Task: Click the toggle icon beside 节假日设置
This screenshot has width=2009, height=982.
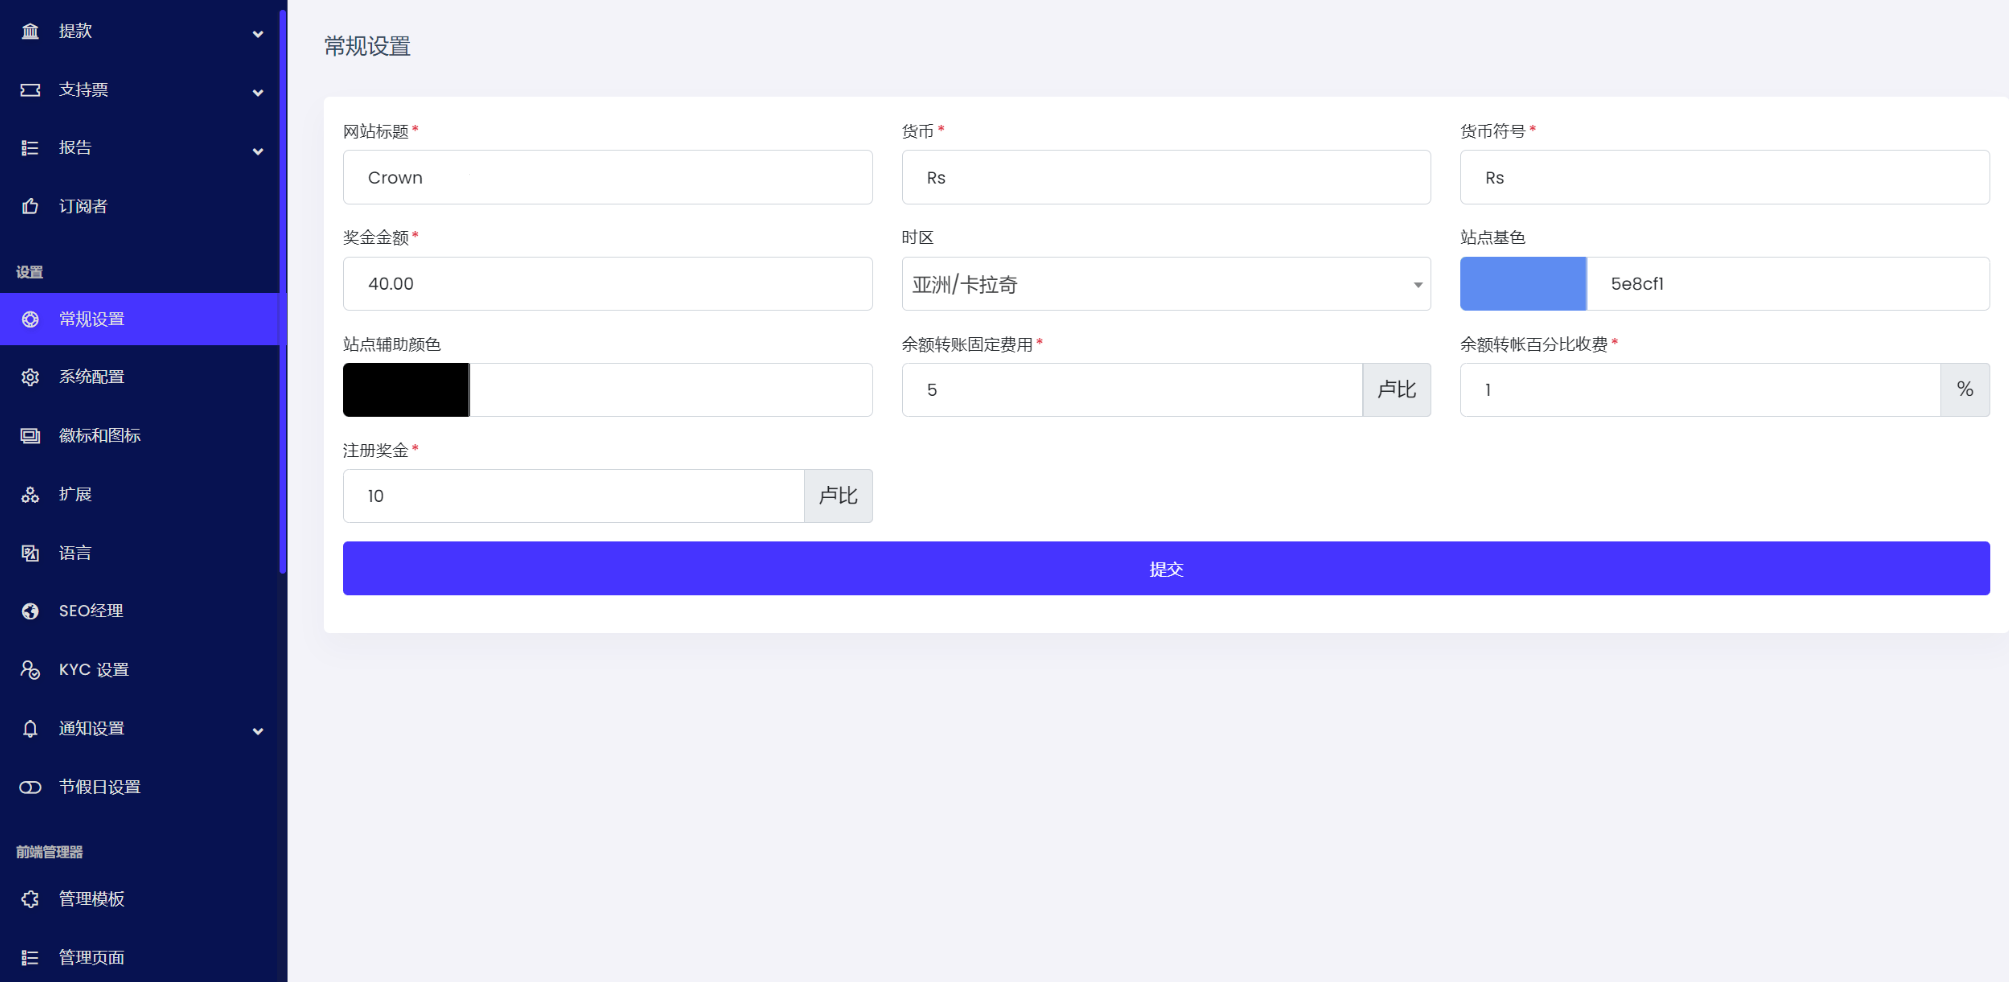Action: point(30,787)
